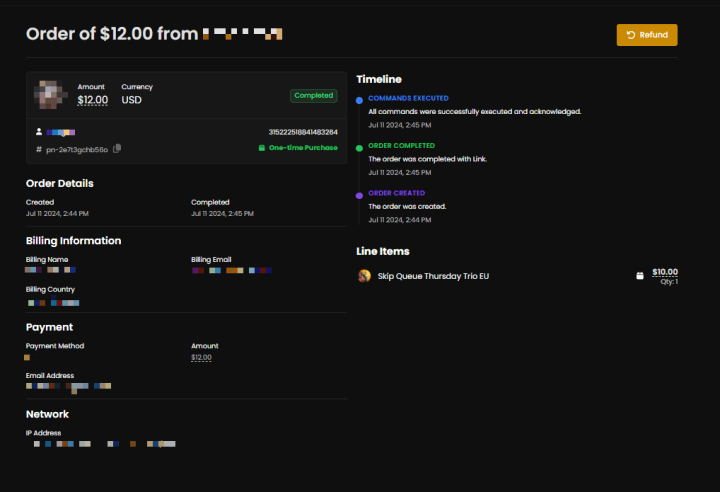Select the Order Completed timeline marker
This screenshot has width=720, height=492.
359,148
